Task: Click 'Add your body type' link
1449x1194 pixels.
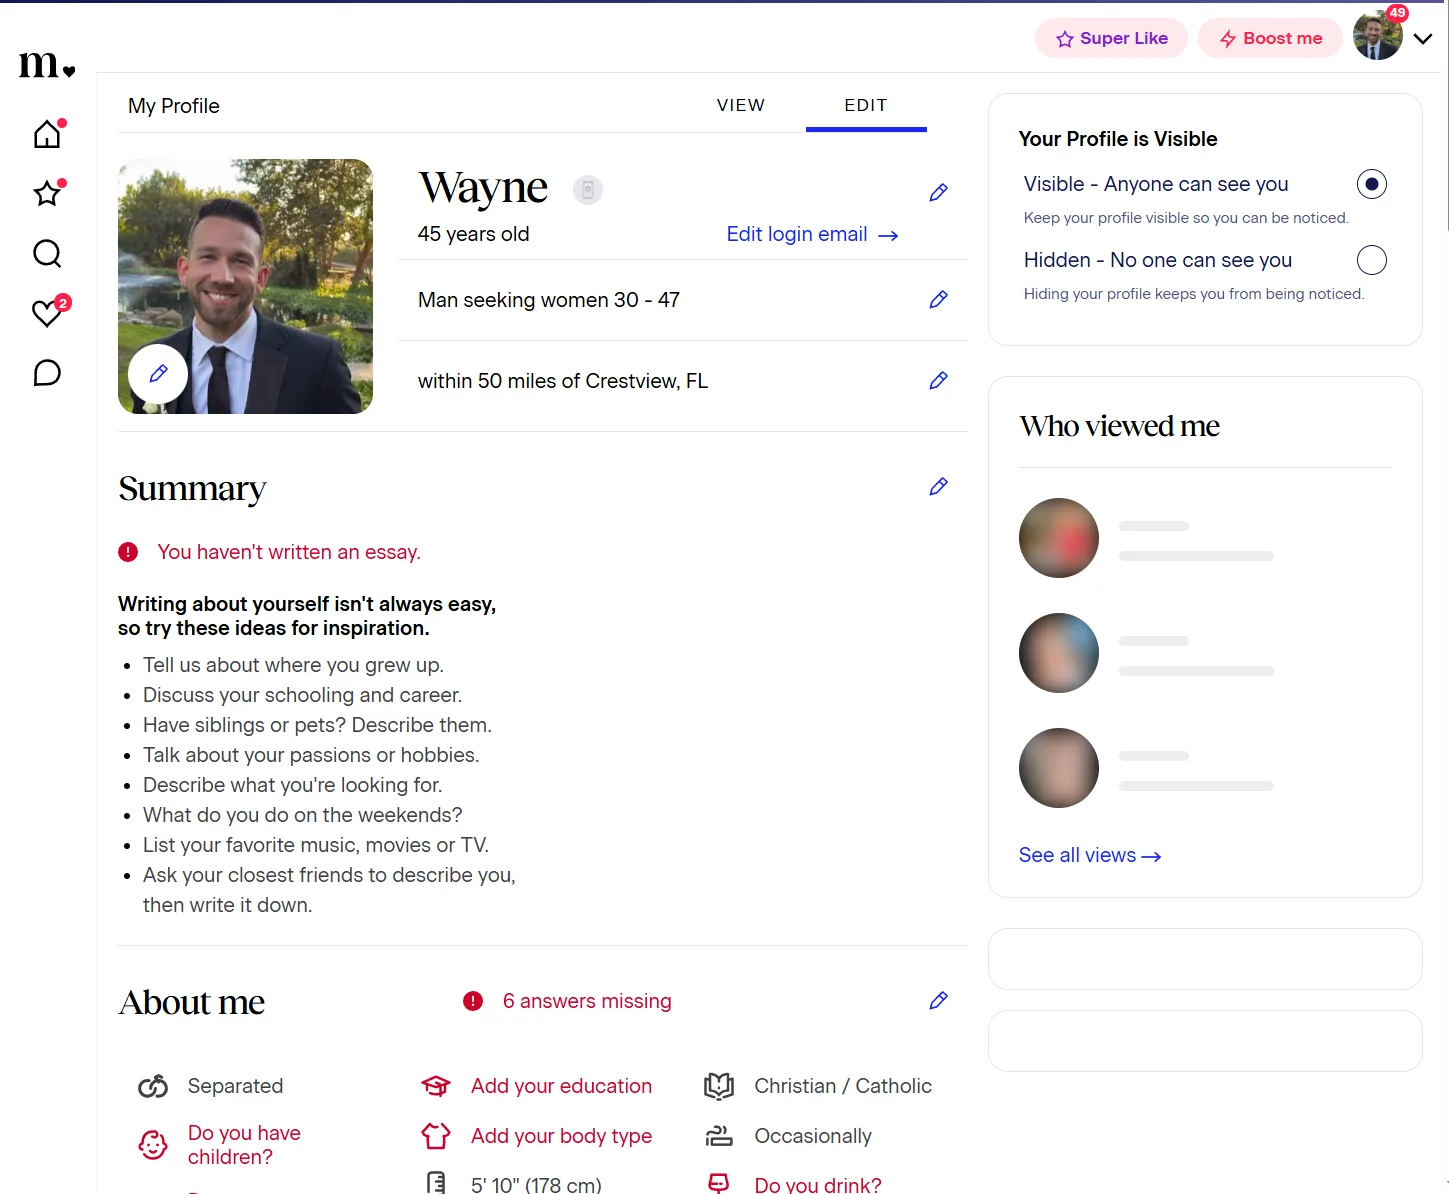Action: tap(561, 1136)
